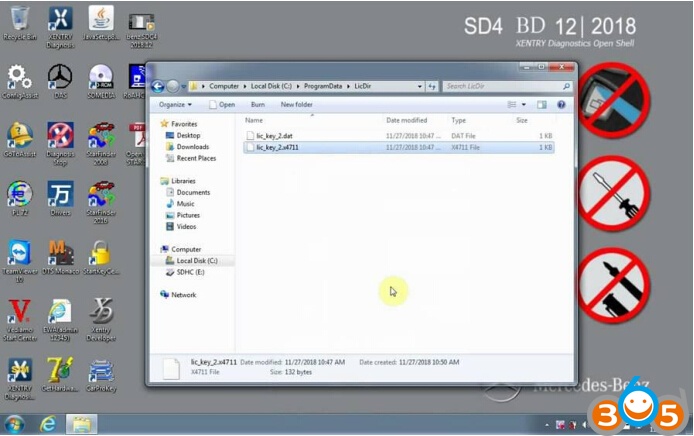Open the view options dropdown arrow
Image resolution: width=694 pixels, height=436 pixels.
[x=524, y=104]
